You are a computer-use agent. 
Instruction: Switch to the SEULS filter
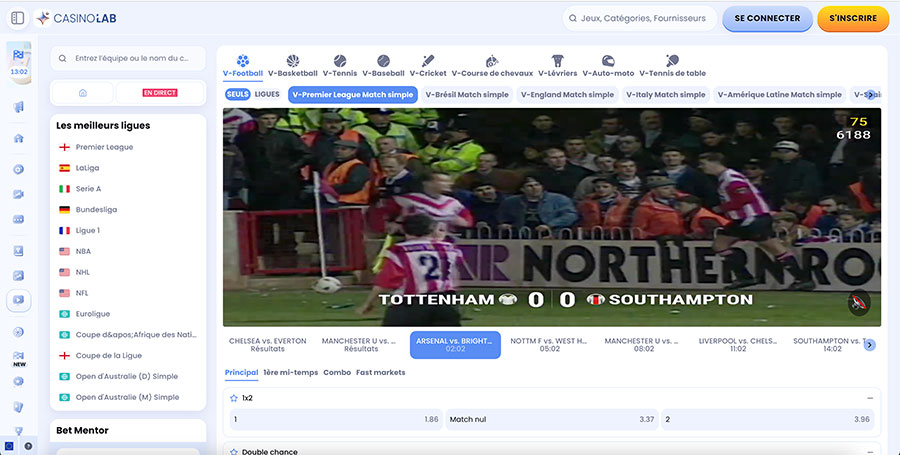click(237, 94)
